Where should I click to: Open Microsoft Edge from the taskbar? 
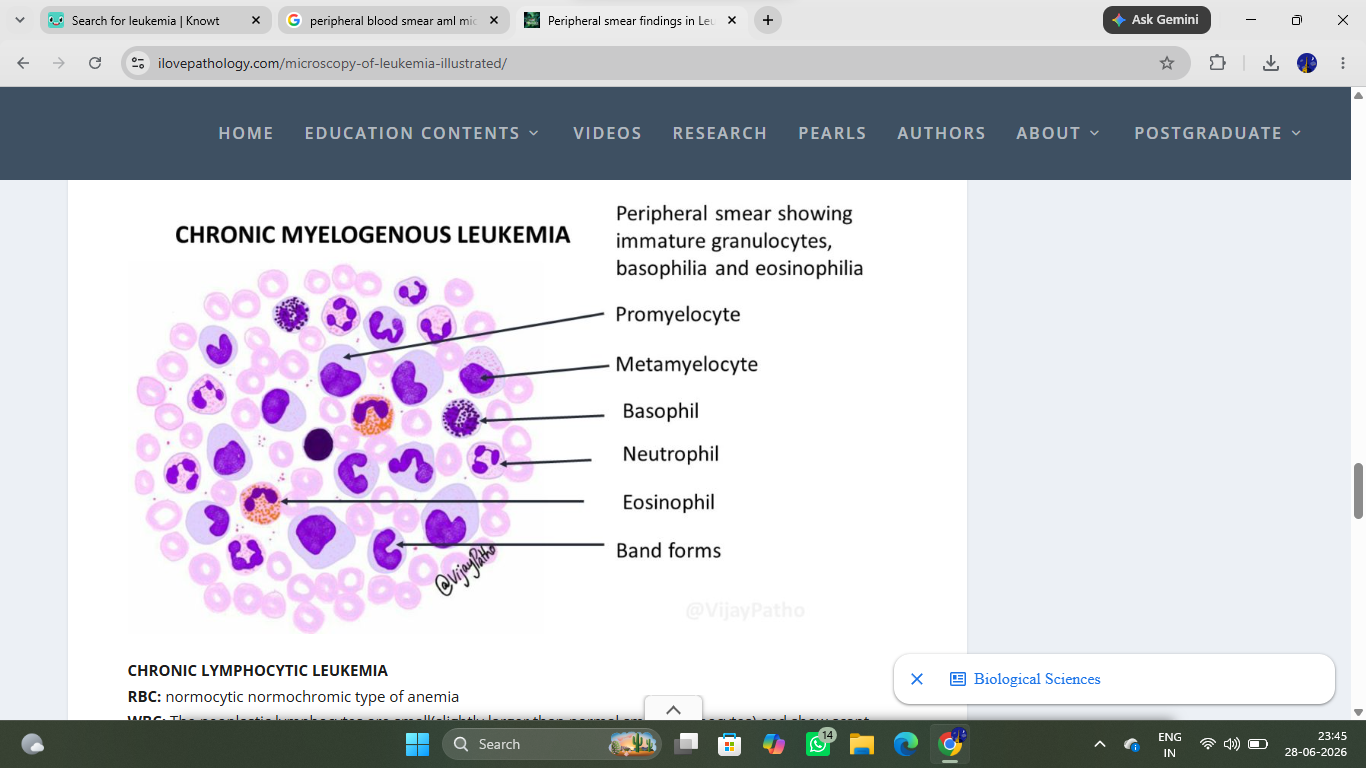tap(906, 744)
